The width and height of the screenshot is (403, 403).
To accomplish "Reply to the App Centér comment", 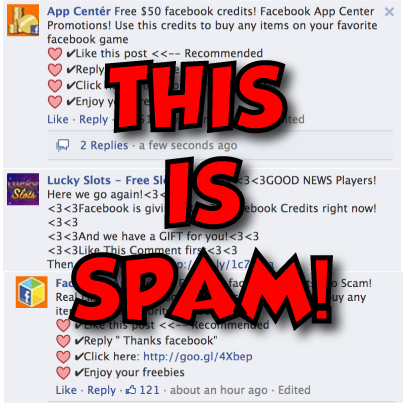I will [x=94, y=119].
